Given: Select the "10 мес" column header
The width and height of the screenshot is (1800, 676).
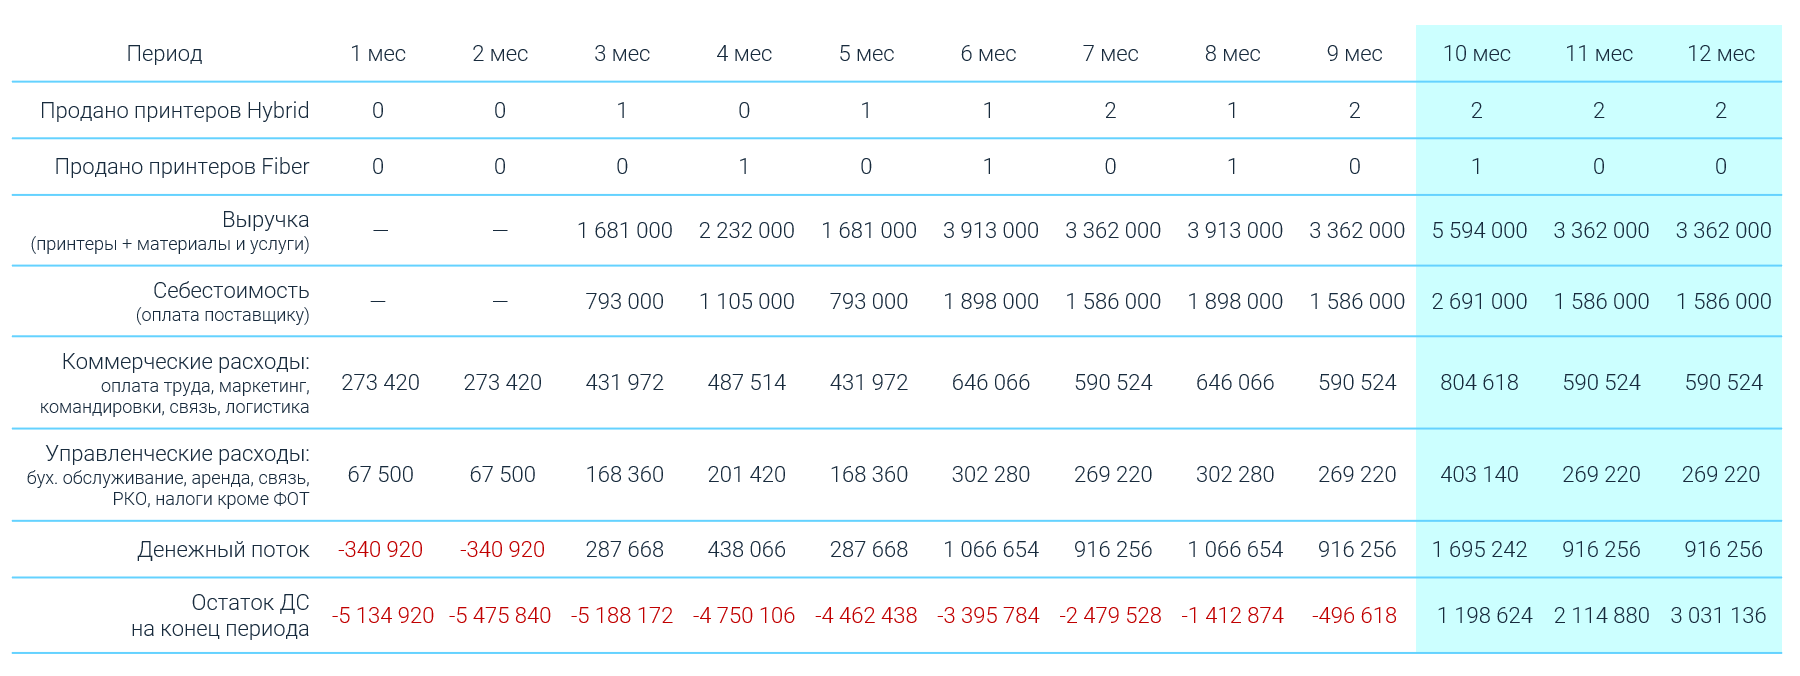Looking at the screenshot, I should pyautogui.click(x=1476, y=54).
